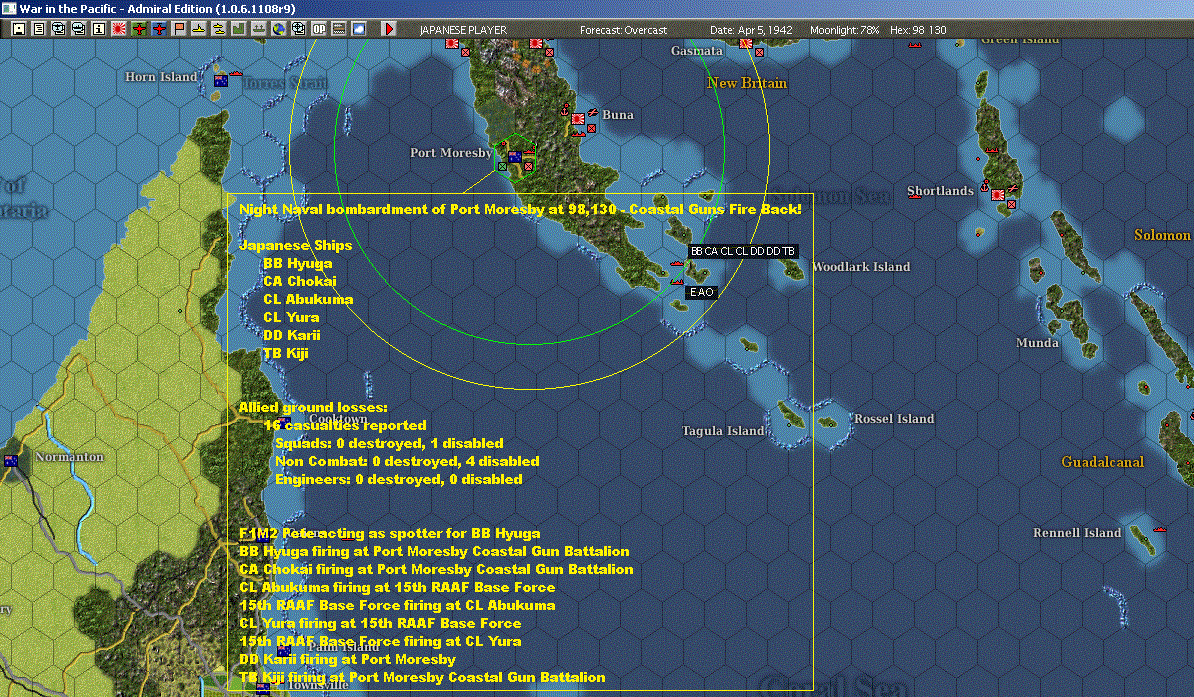Click the Woodlark Island map label
Viewport: 1194px width, 697px height.
861,267
